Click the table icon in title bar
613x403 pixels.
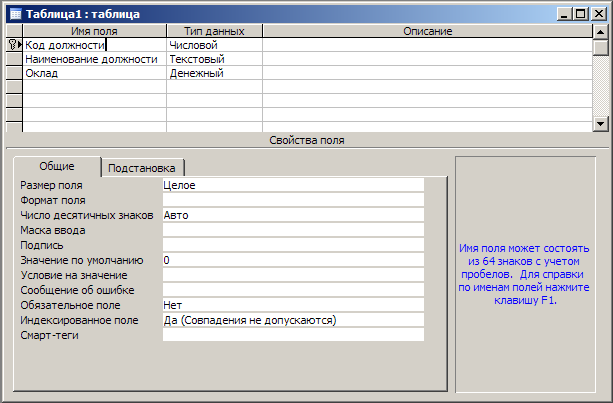[x=16, y=14]
